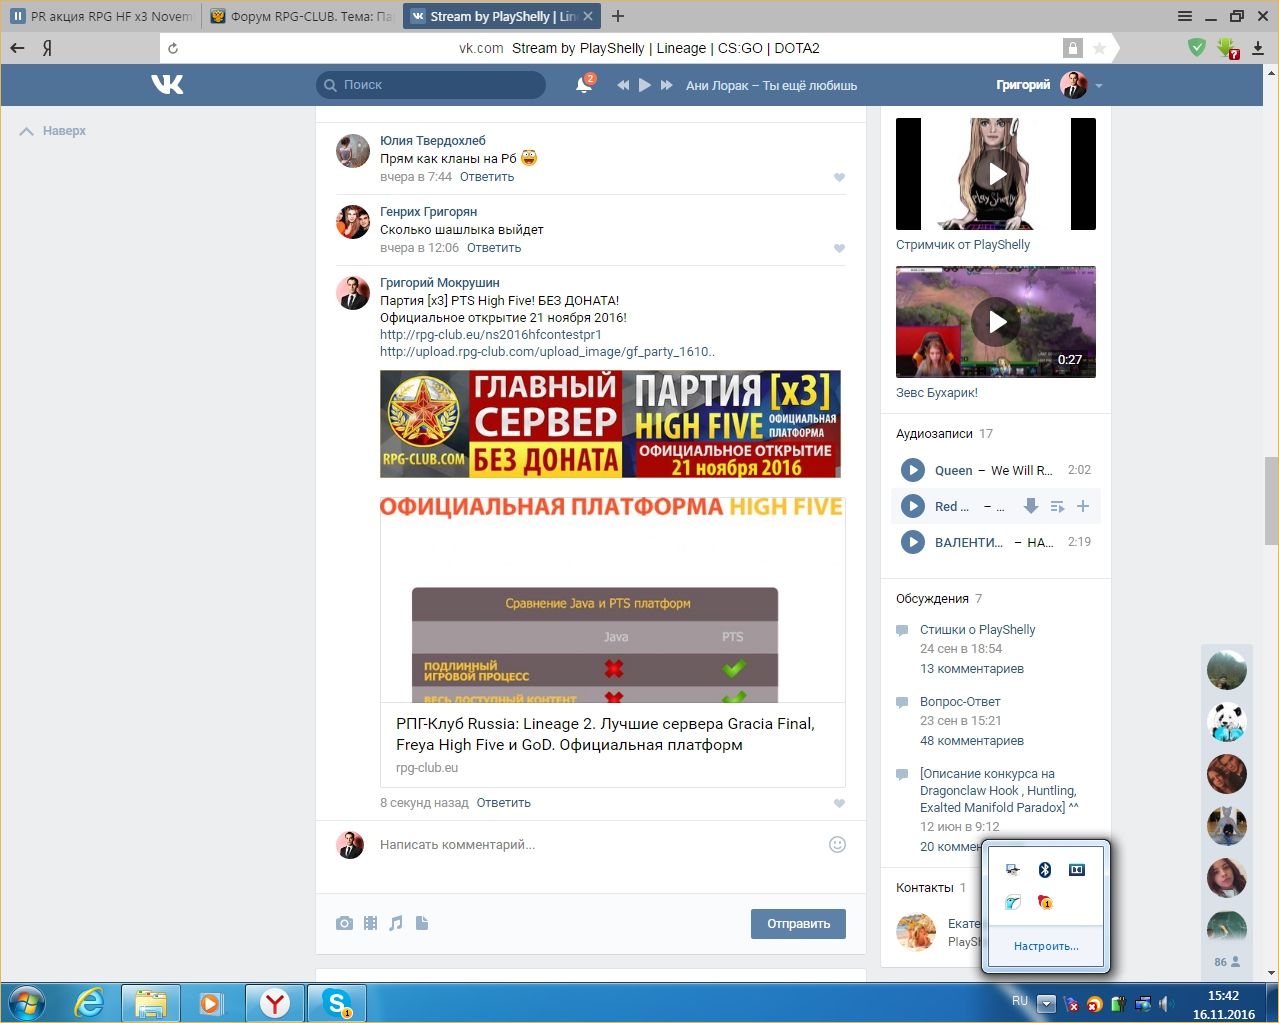Viewport: 1279px width, 1023px height.
Task: Toggle the hidden tray icons arrow
Action: [1046, 1003]
